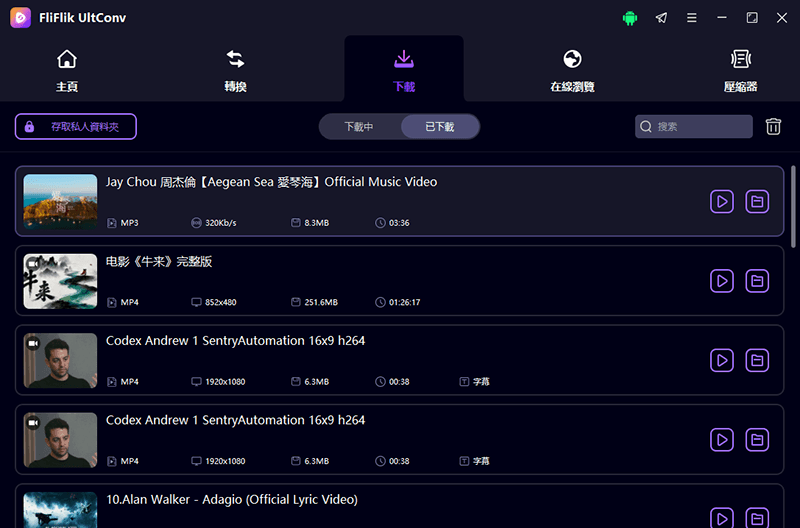Click title '10.Alan Walker - Adagio (Official Lyric Video)'
800x528 pixels.
(232, 499)
